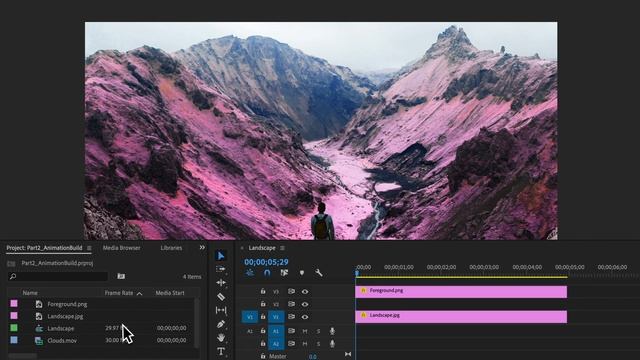Toggle lock on video track V1
The width and height of the screenshot is (640, 360).
click(263, 317)
